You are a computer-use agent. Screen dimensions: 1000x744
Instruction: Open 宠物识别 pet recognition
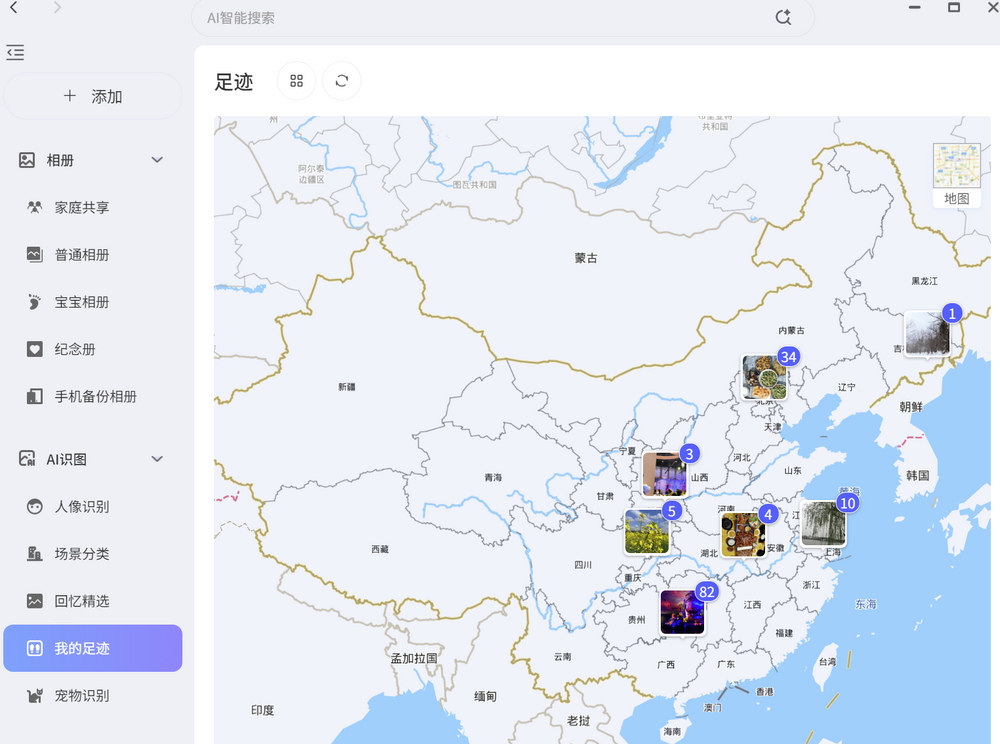pyautogui.click(x=82, y=696)
